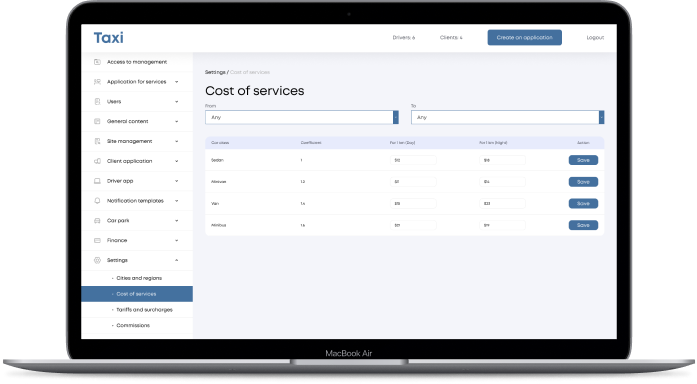This screenshot has height=384, width=697.
Task: Click Van per km day price field
Action: 413,204
